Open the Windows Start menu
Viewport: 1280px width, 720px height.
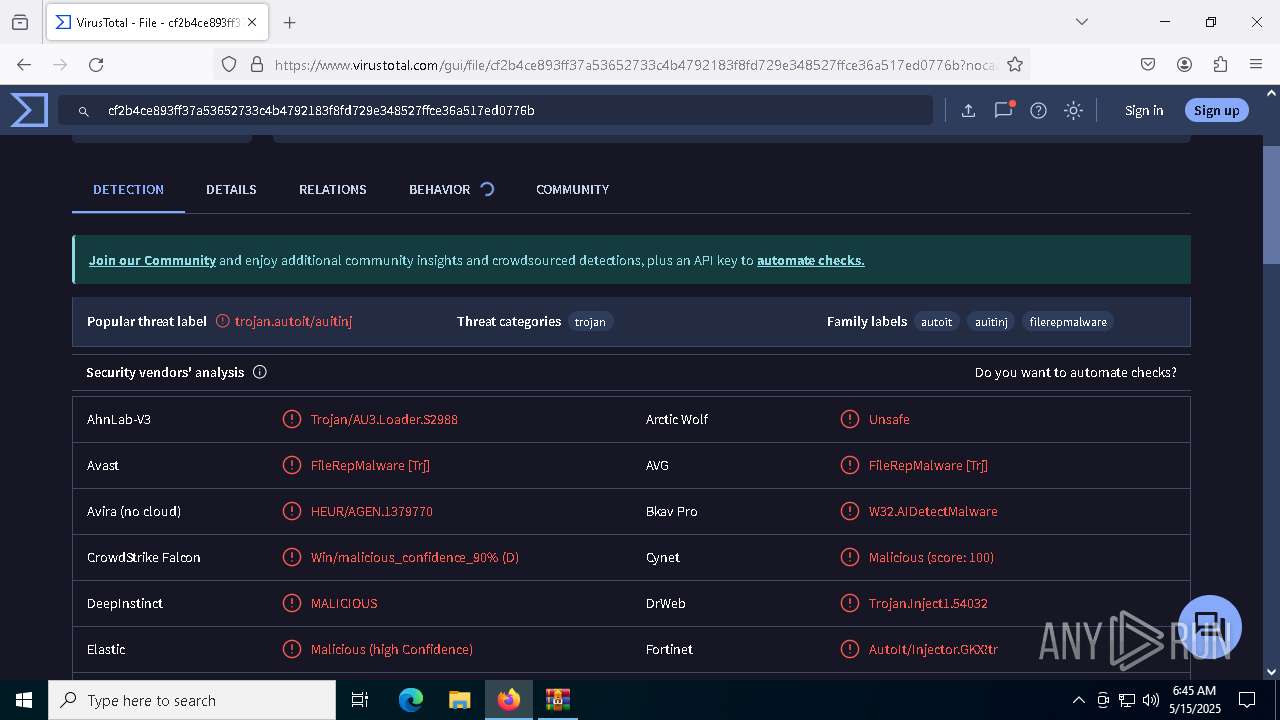[x=24, y=700]
